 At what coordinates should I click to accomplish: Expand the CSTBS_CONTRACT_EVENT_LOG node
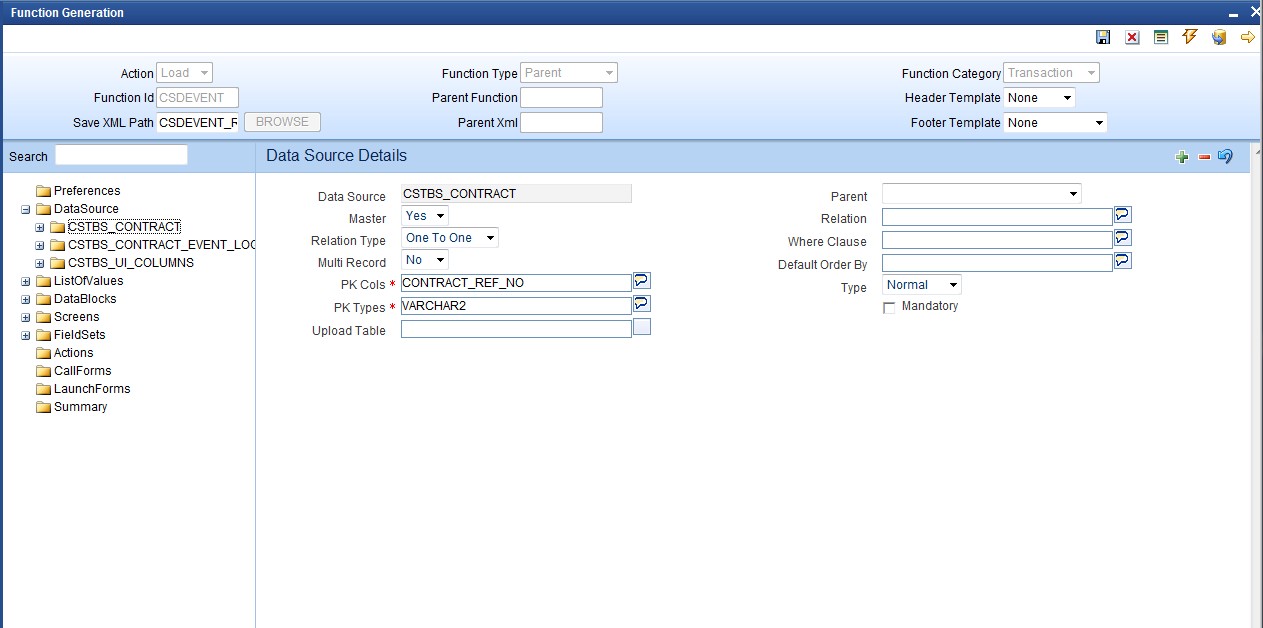39,245
